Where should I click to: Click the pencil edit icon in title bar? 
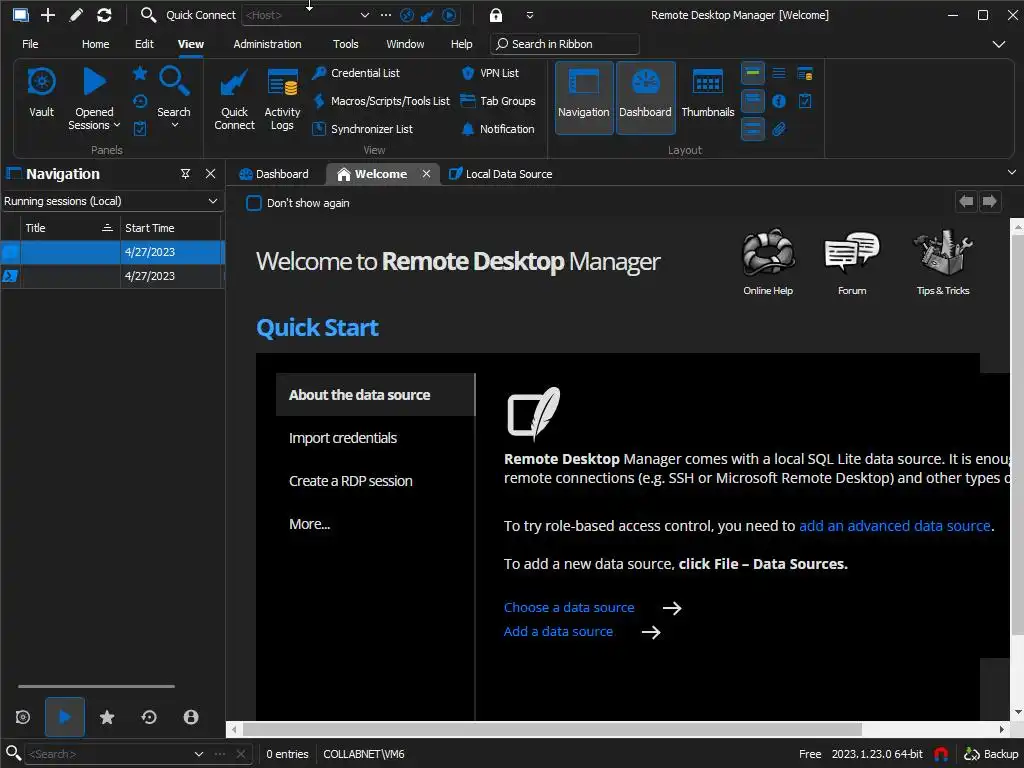tap(76, 14)
